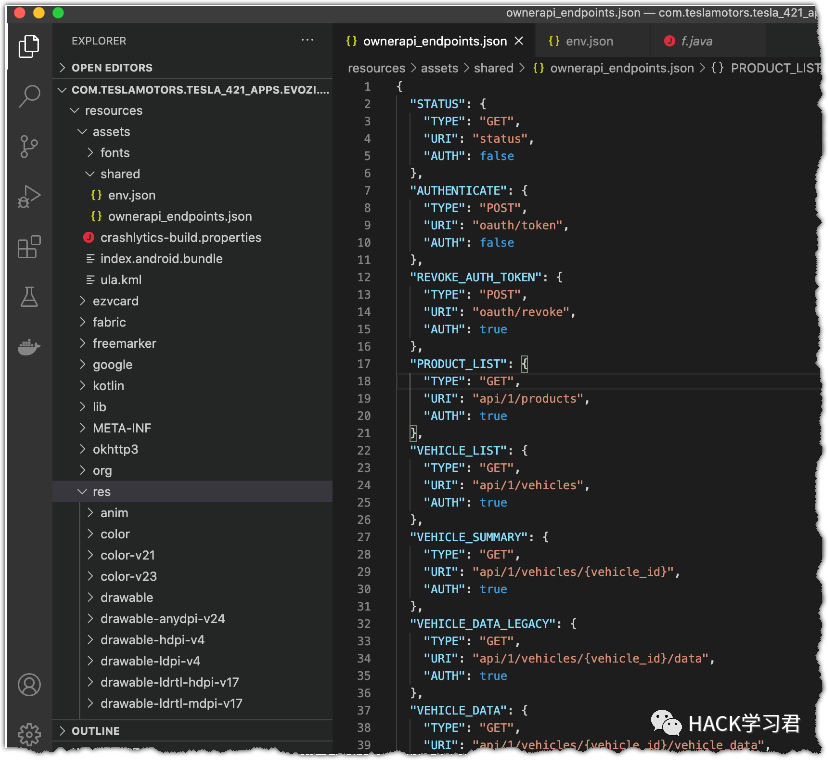This screenshot has height=760, width=828.
Task: Open the Docker view icon
Action: point(29,347)
